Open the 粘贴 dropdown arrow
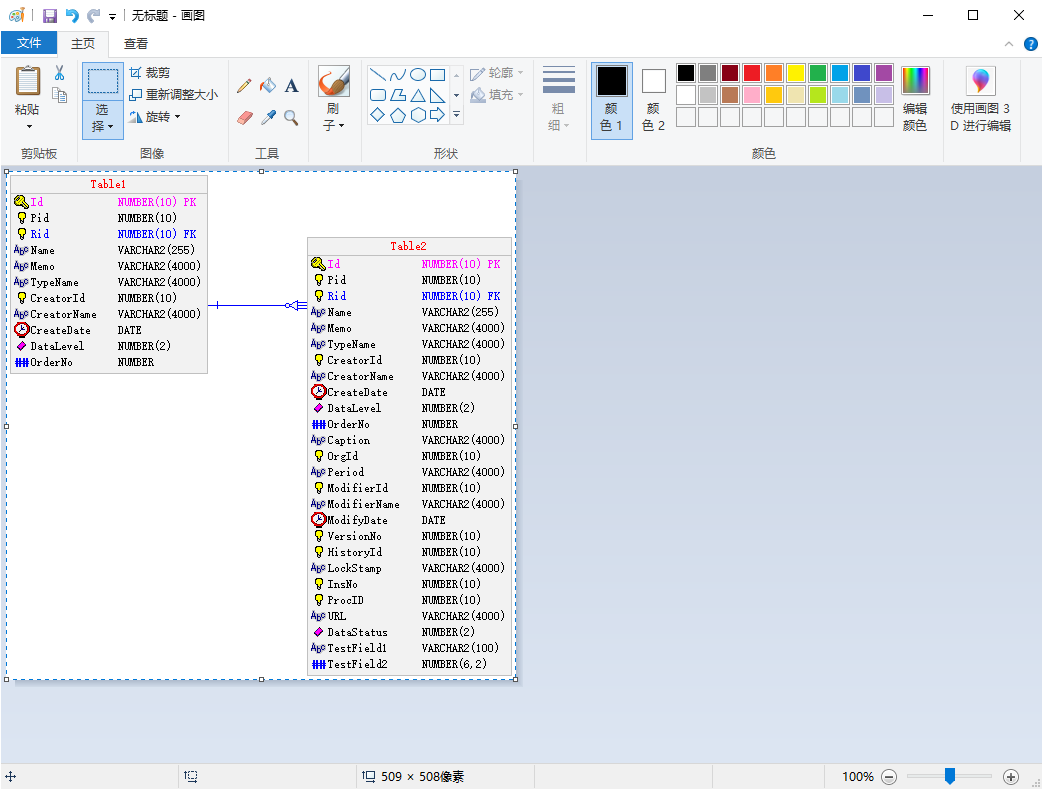This screenshot has width=1043, height=790. 28,126
